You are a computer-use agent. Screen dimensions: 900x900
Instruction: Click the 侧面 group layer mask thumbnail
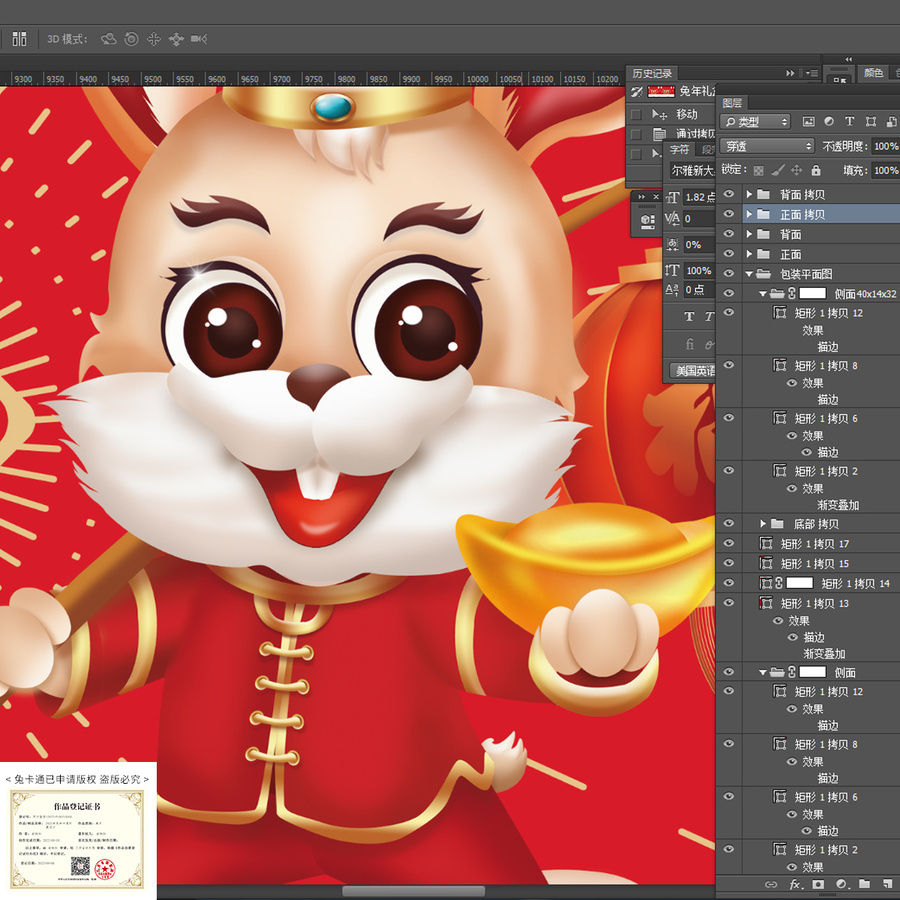(812, 672)
